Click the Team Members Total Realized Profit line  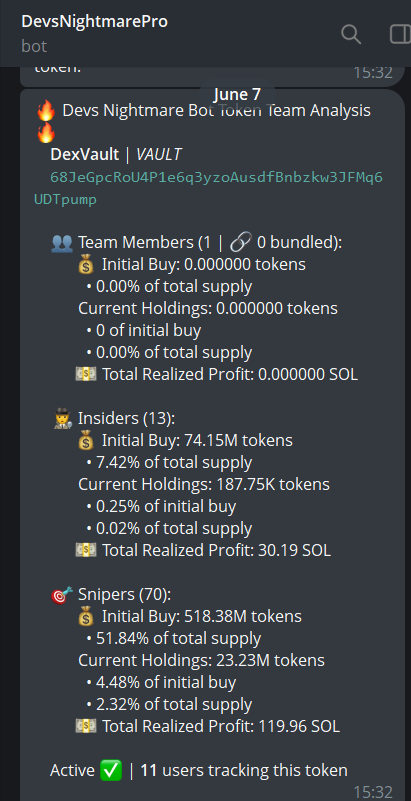(x=216, y=374)
